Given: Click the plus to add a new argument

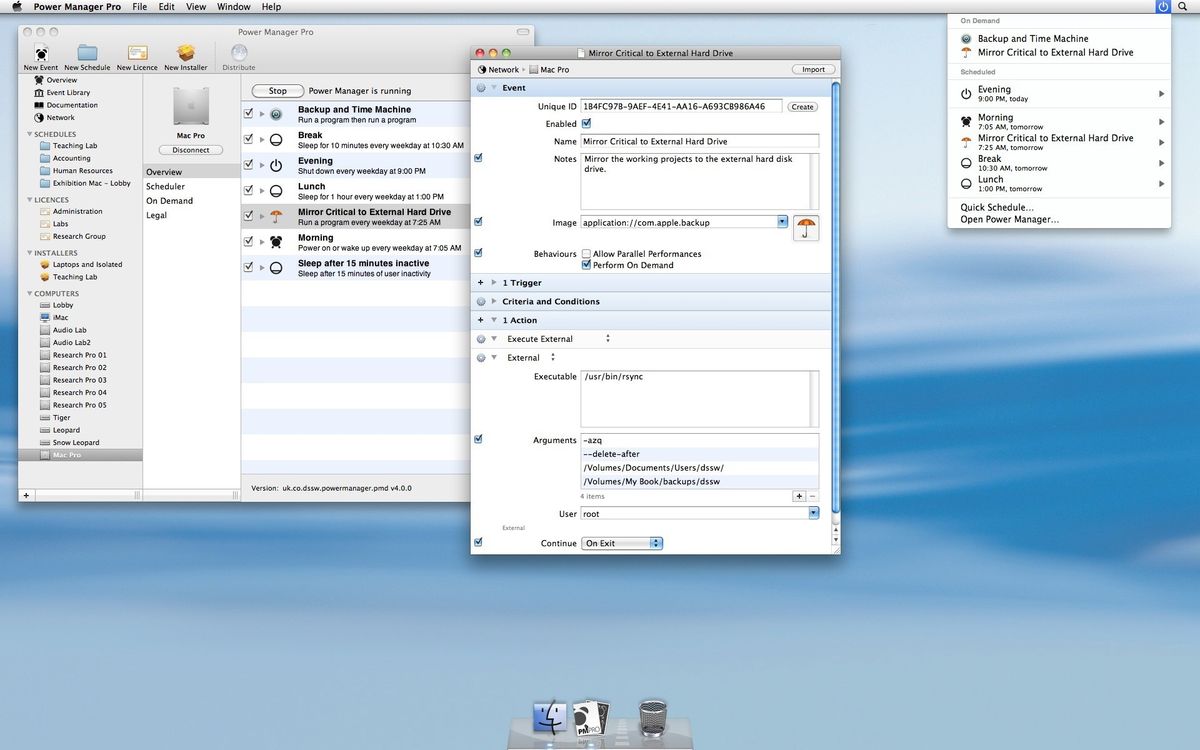Looking at the screenshot, I should (x=799, y=495).
